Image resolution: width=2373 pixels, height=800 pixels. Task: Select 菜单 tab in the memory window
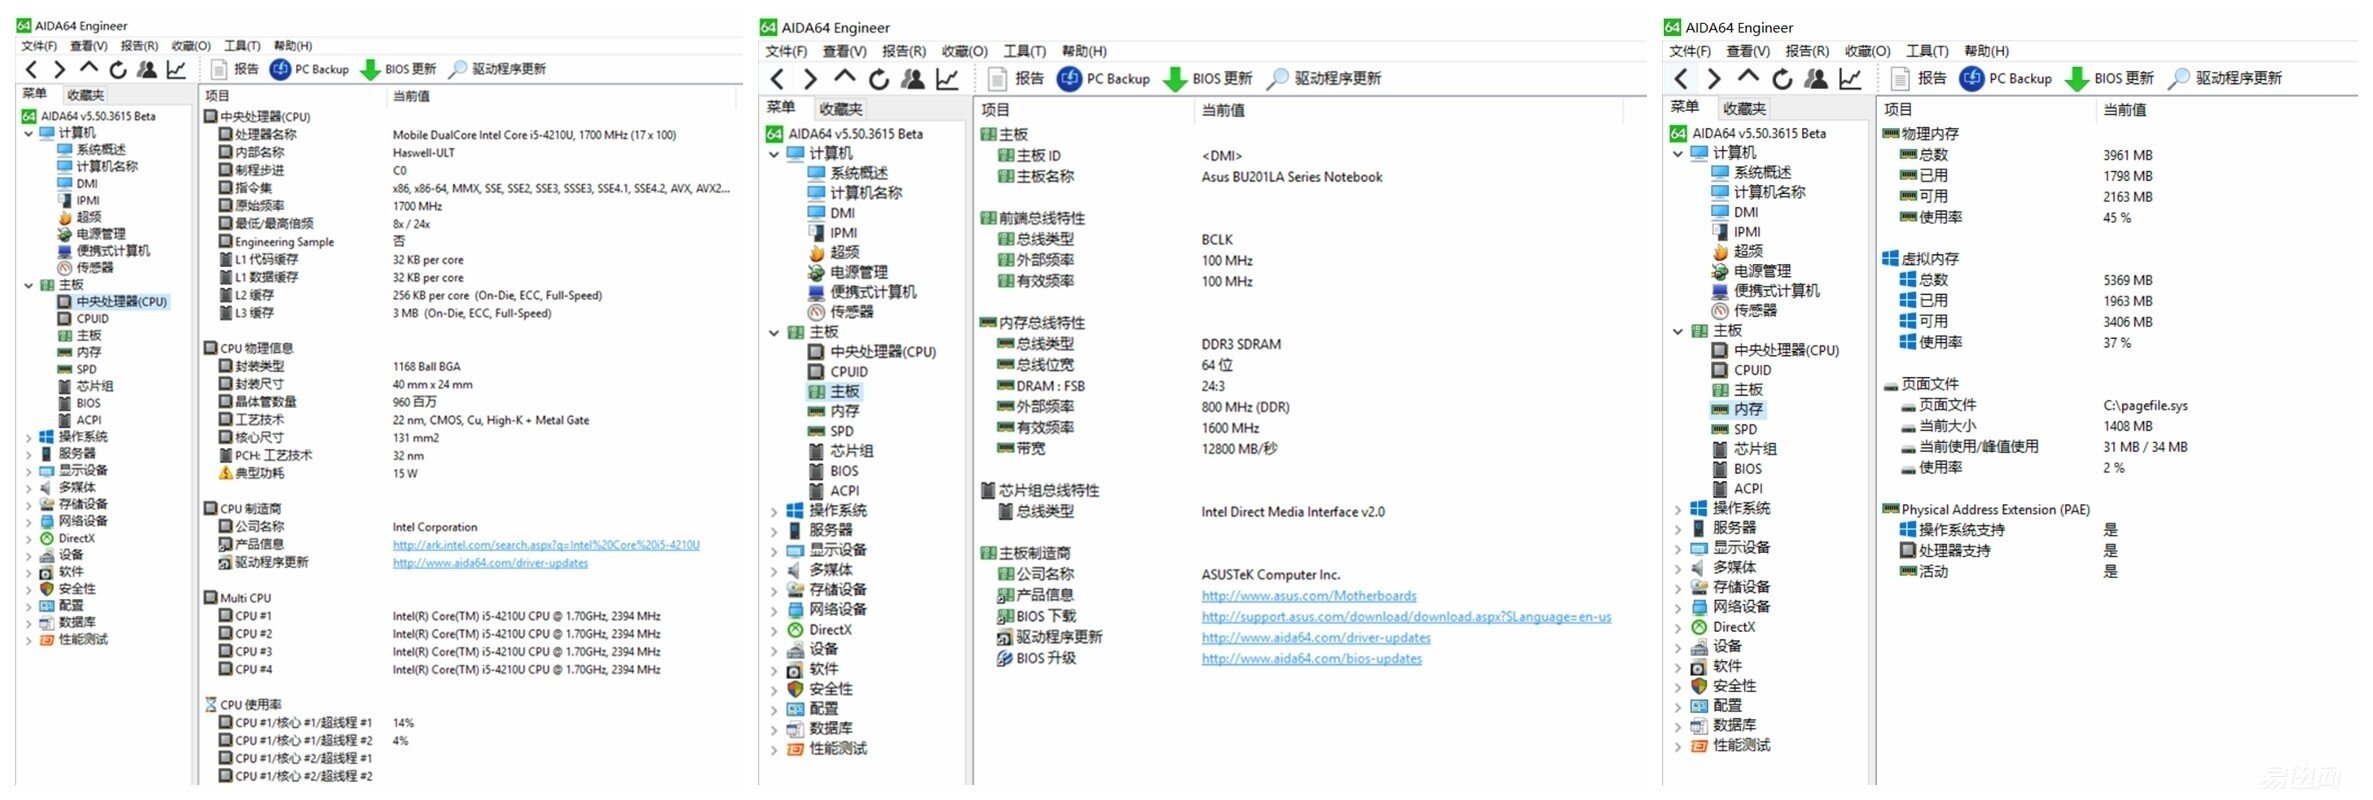click(1685, 107)
